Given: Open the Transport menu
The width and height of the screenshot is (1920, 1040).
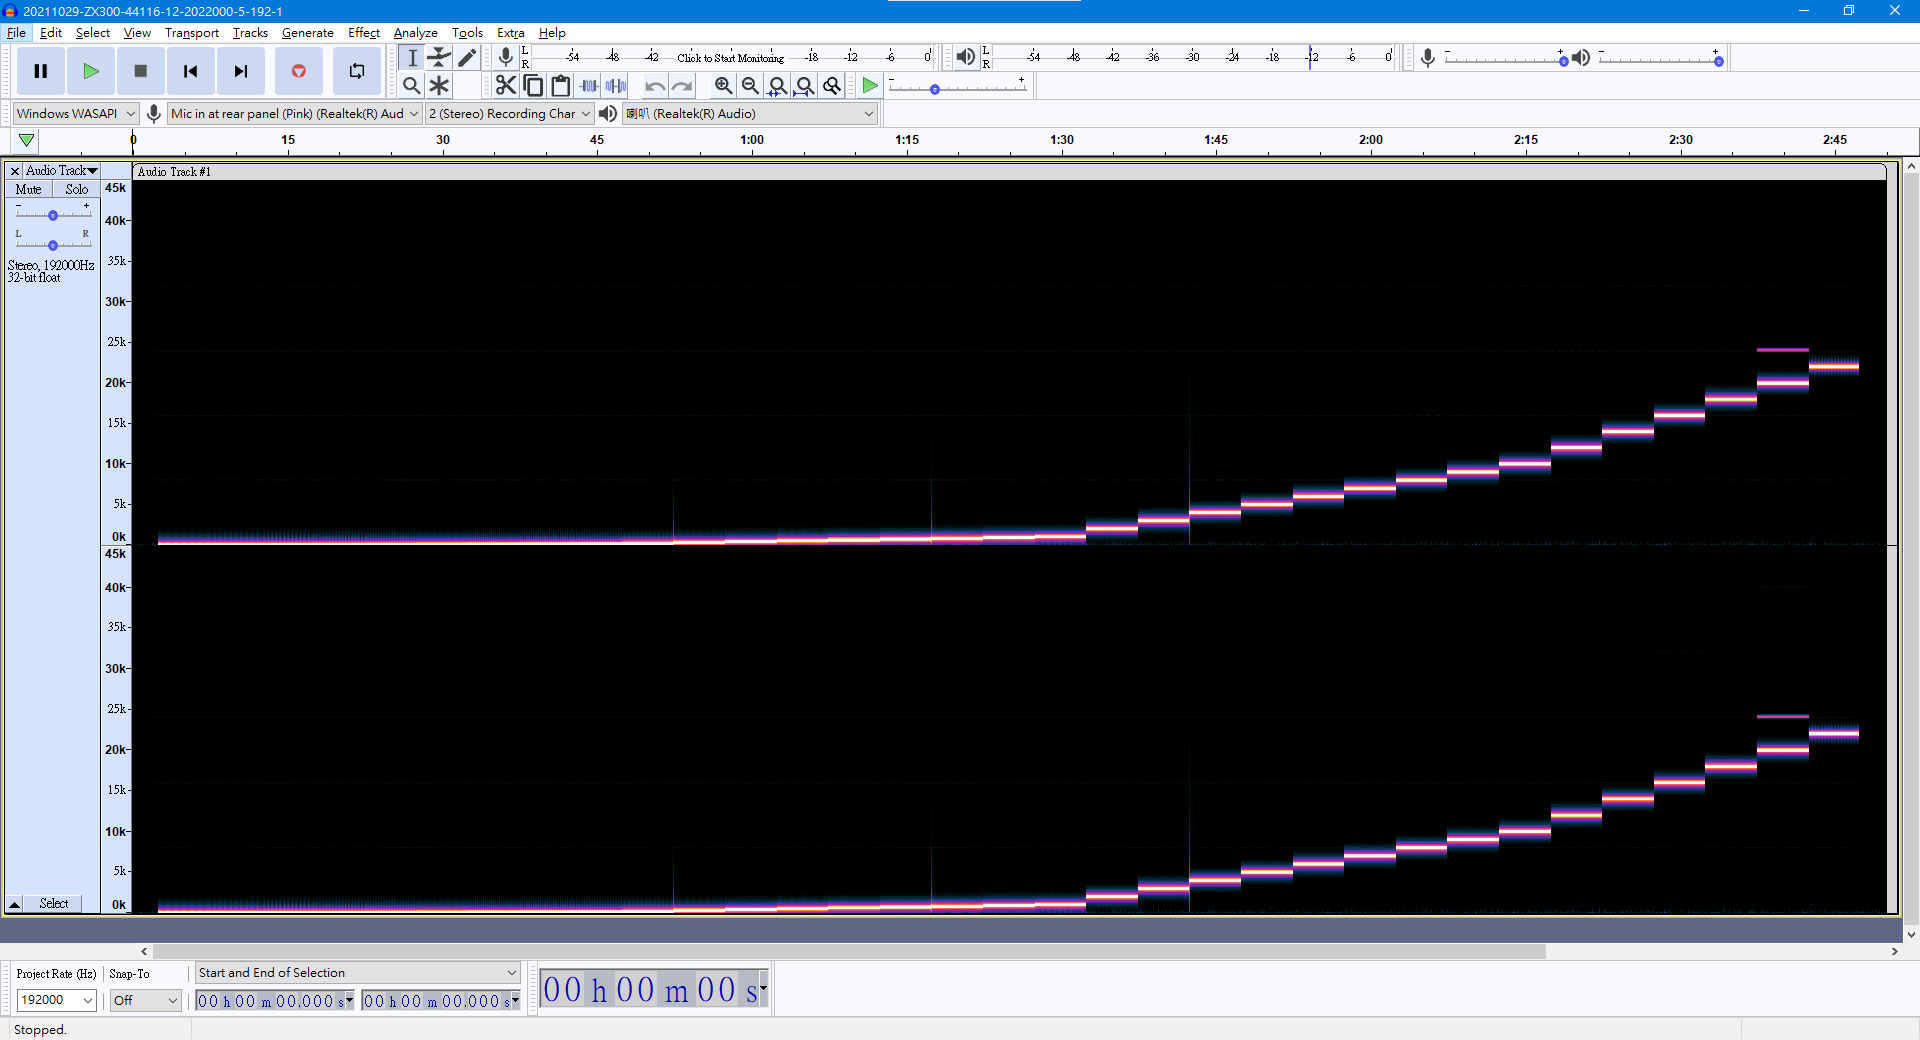Looking at the screenshot, I should point(192,33).
